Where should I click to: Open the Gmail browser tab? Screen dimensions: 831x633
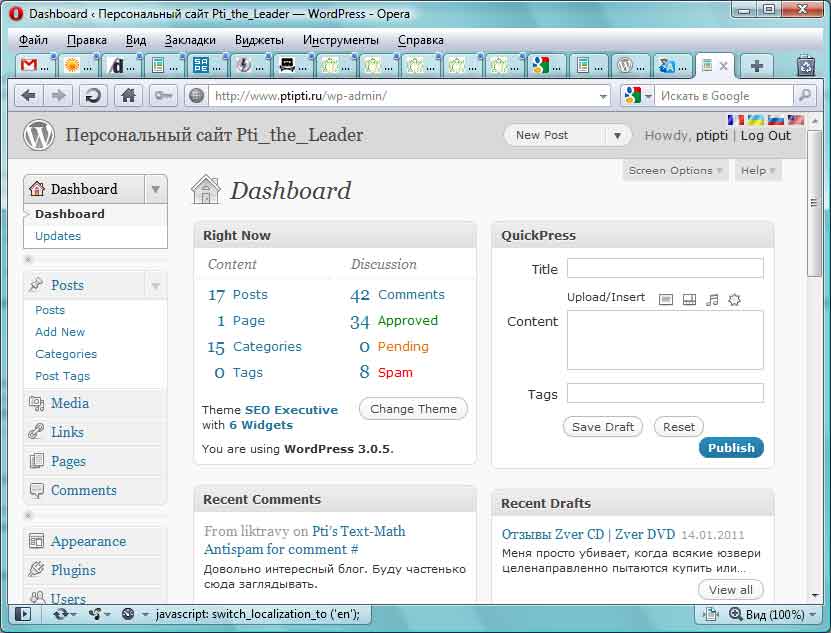tap(35, 66)
